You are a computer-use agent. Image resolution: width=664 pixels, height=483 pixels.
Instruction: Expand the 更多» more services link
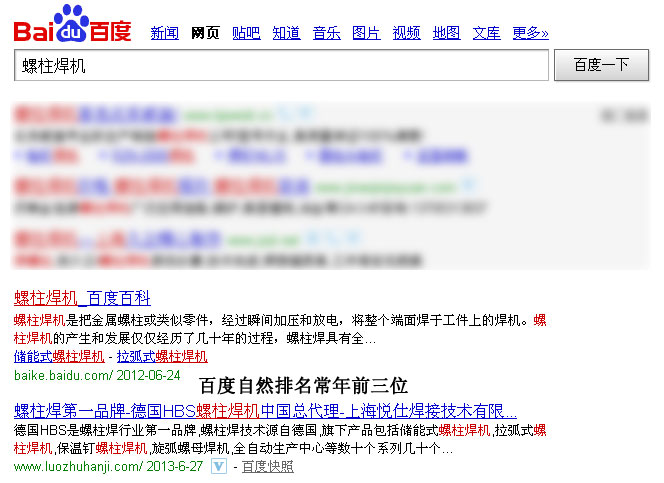[530, 33]
